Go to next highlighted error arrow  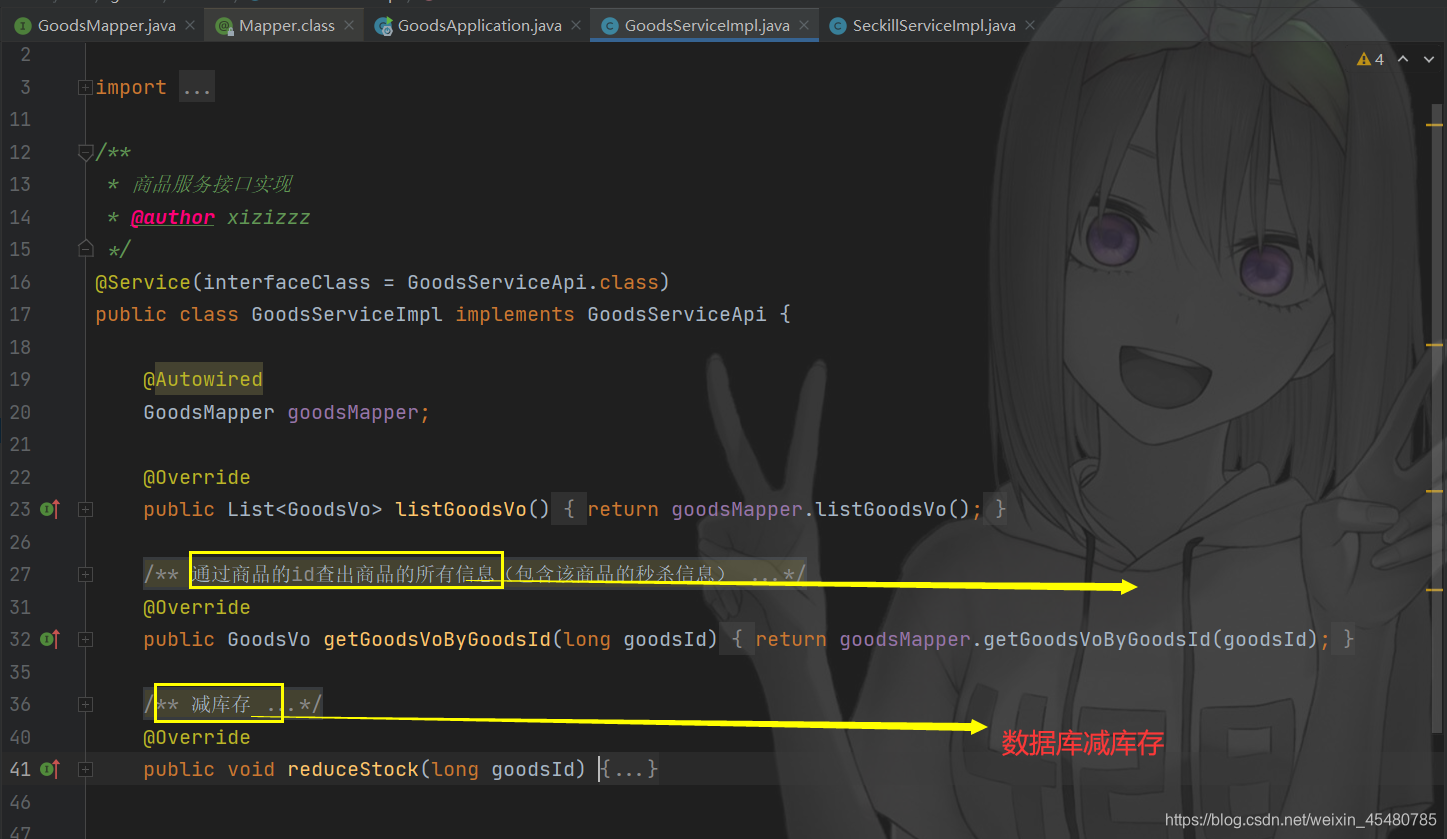click(x=1427, y=60)
